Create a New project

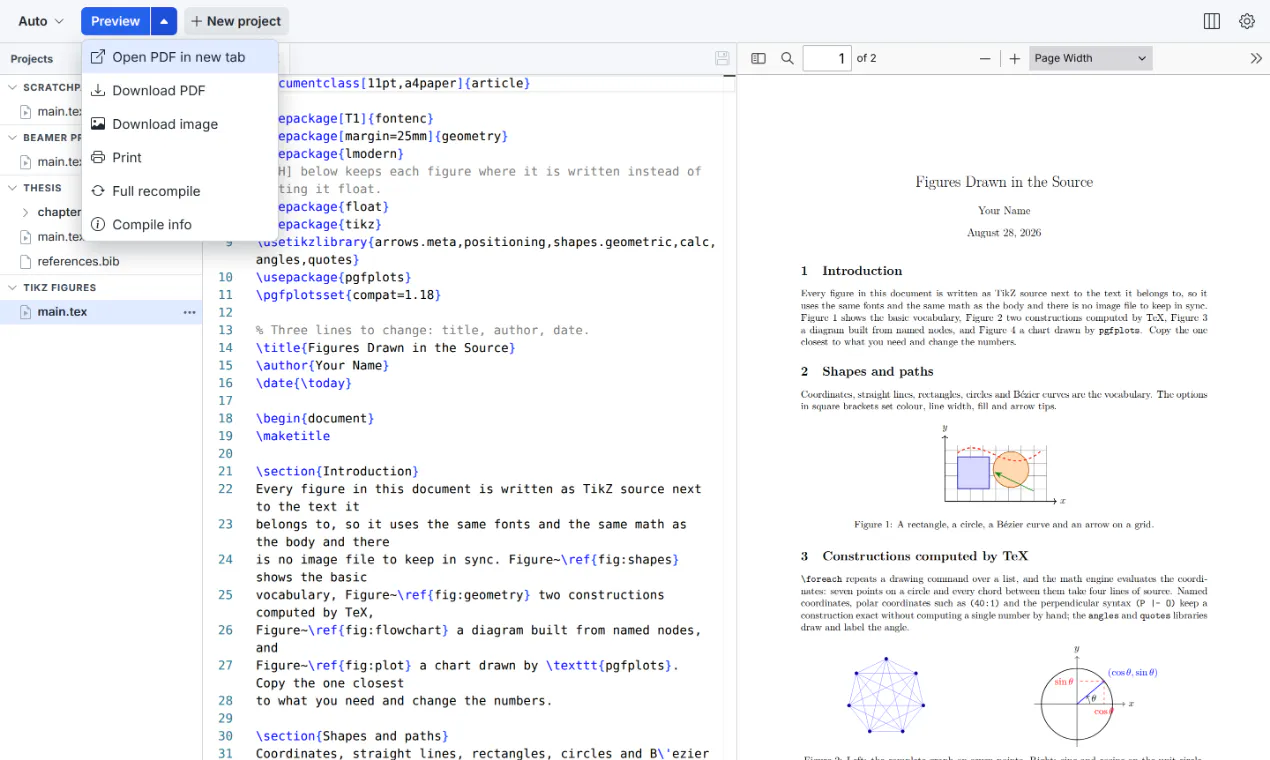click(237, 21)
